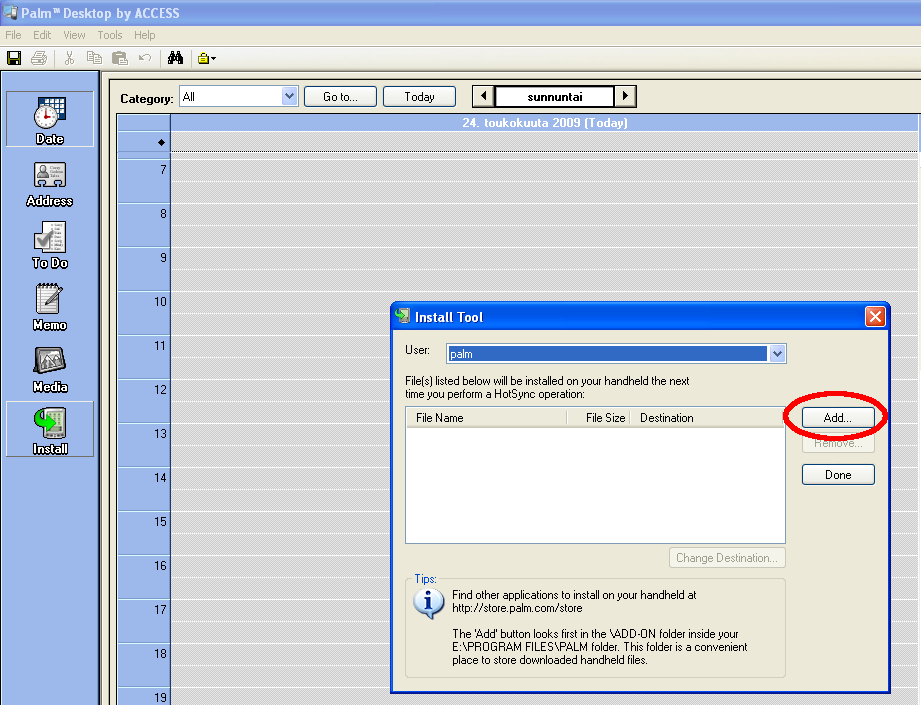Click the Palm Desktop title bar icon
Viewport: 921px width, 705px height.
pyautogui.click(x=10, y=12)
